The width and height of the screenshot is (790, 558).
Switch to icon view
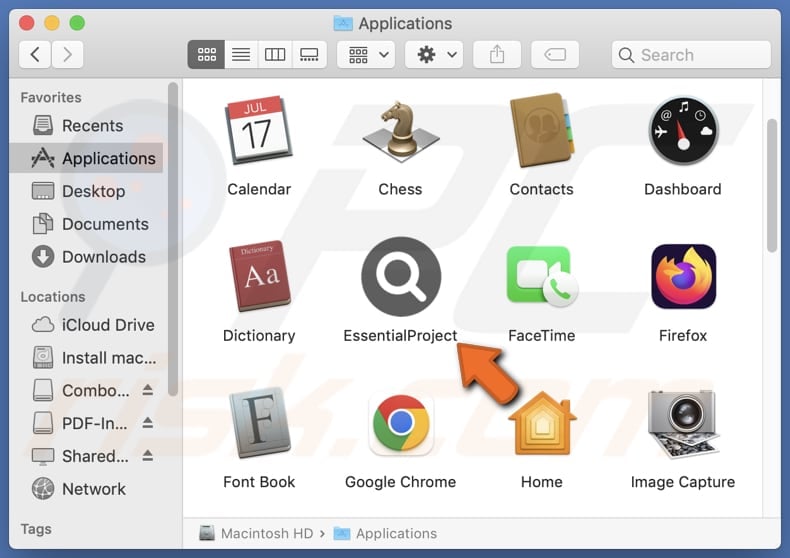(207, 54)
